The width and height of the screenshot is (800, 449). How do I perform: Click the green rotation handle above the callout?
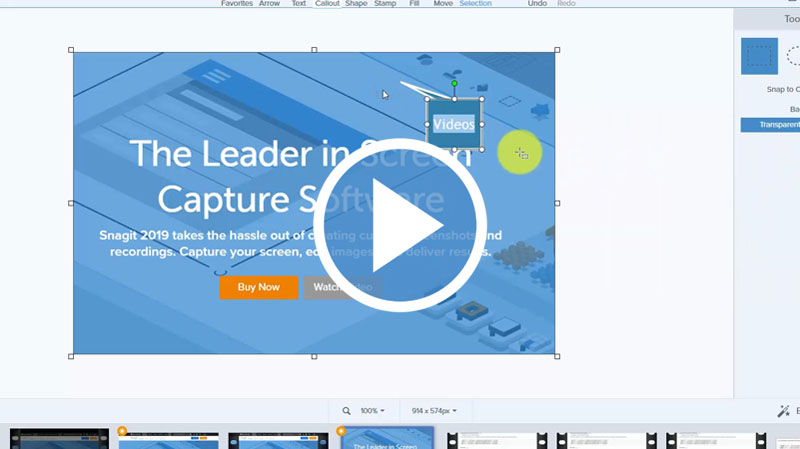[454, 83]
